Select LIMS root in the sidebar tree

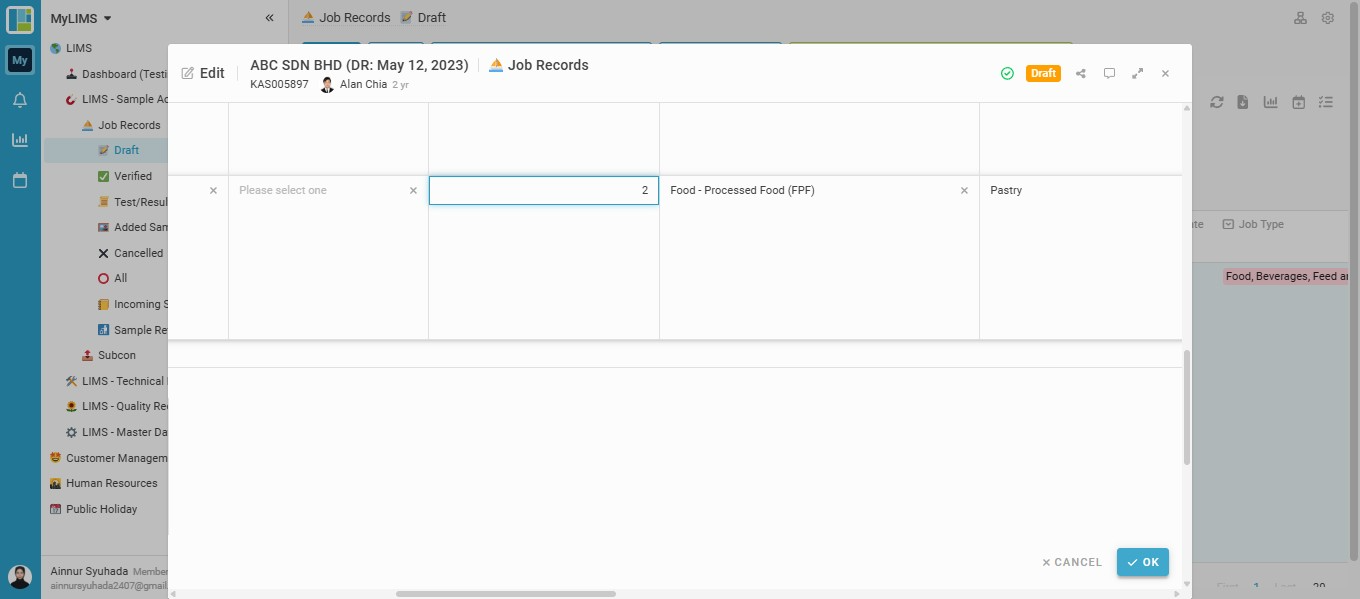(78, 48)
